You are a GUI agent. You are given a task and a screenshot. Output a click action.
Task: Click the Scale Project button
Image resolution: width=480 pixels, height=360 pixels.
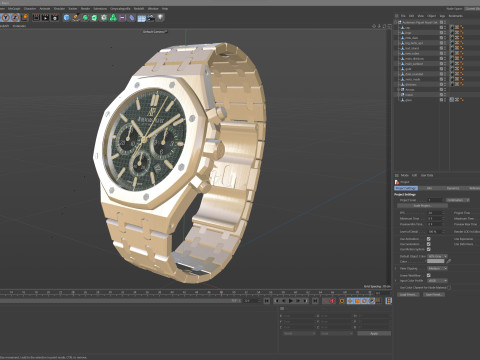click(422, 206)
